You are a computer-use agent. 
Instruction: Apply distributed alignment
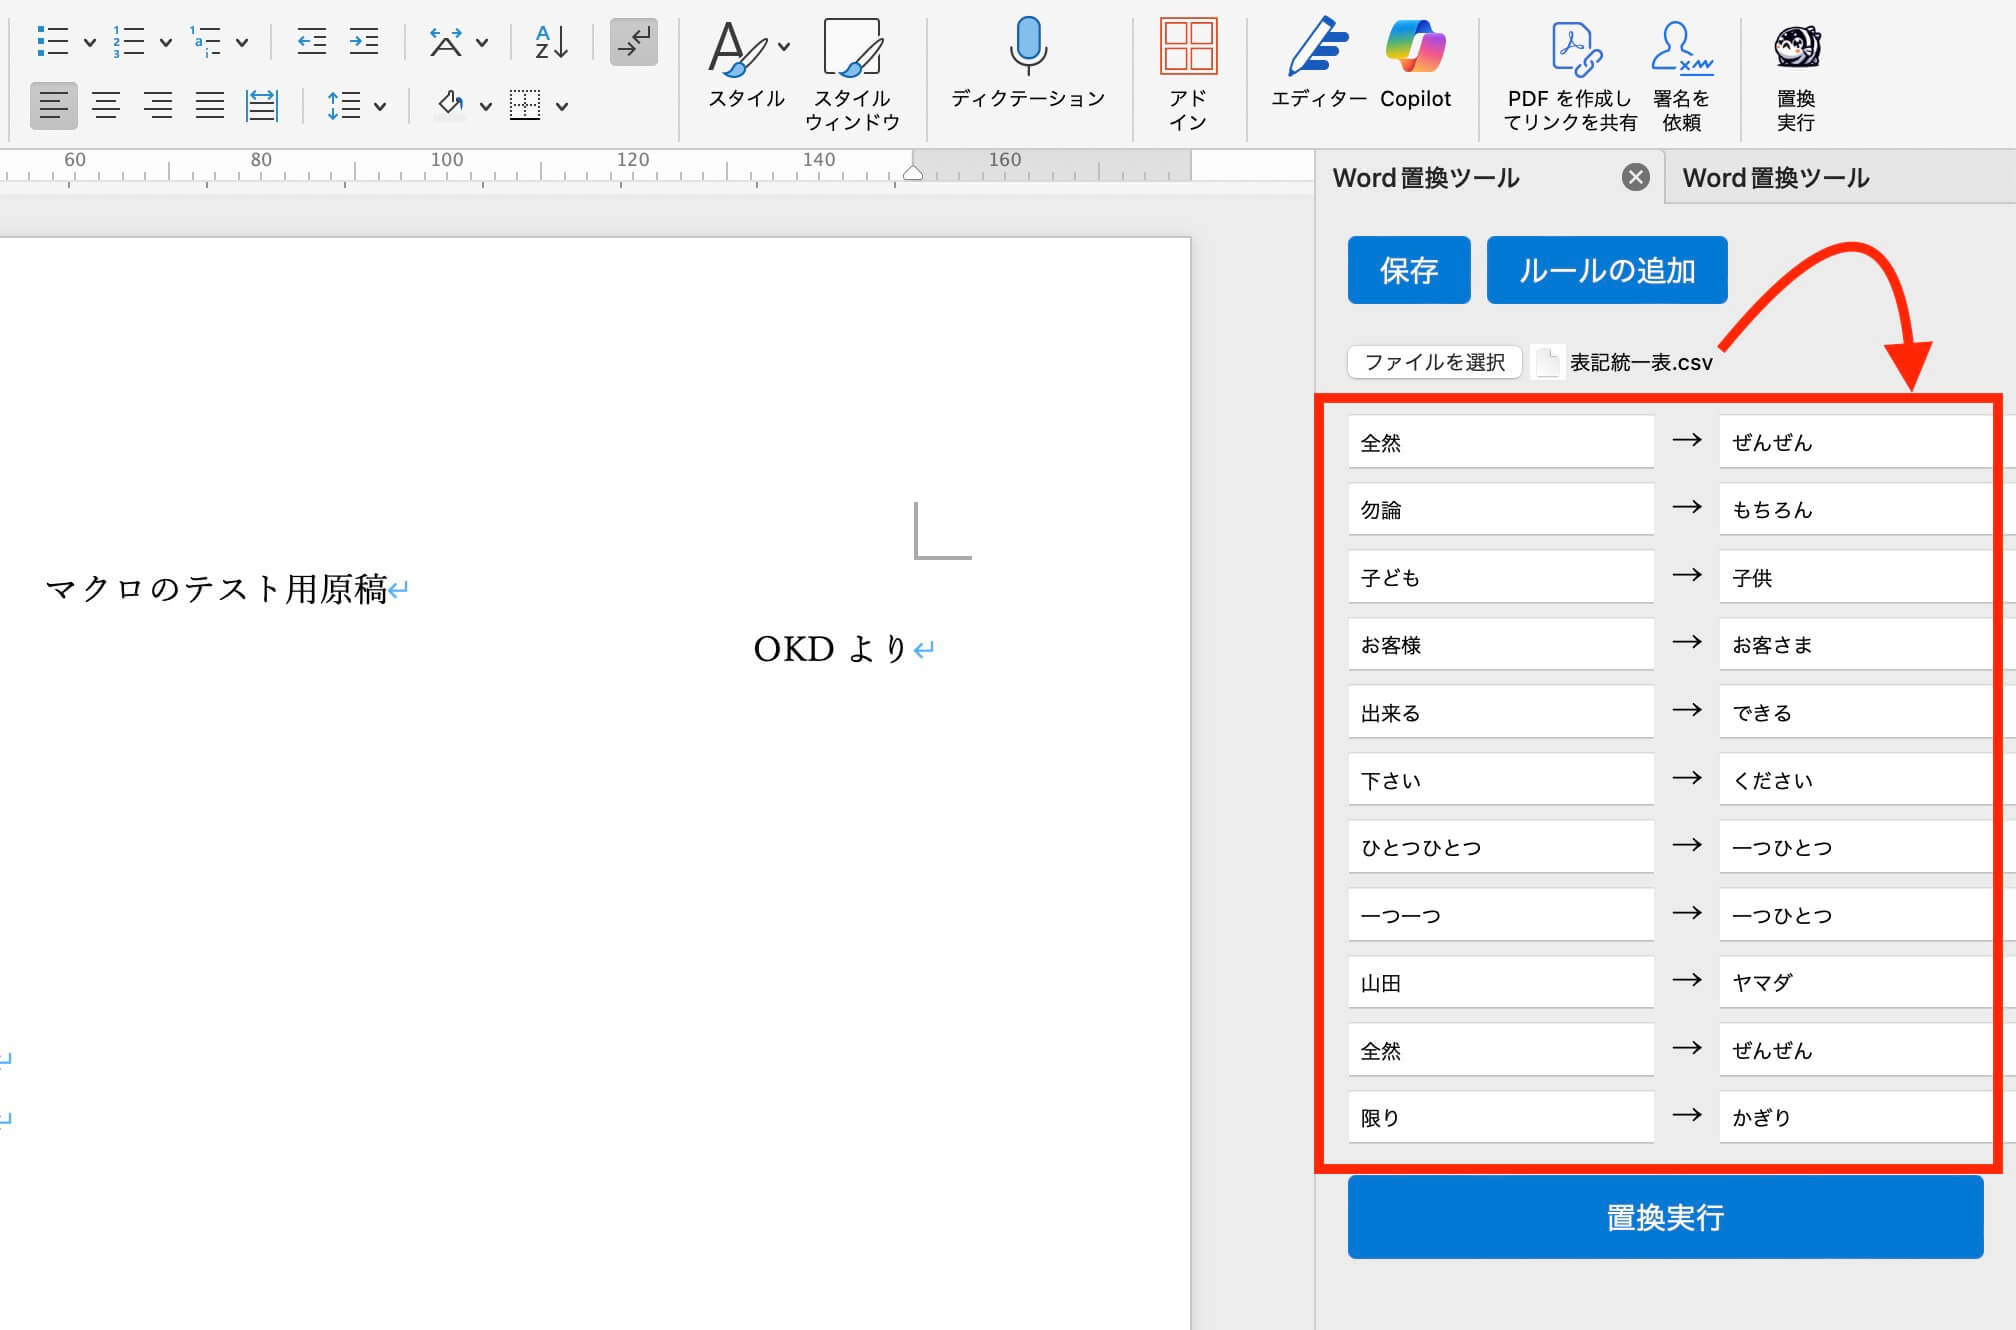tap(262, 105)
